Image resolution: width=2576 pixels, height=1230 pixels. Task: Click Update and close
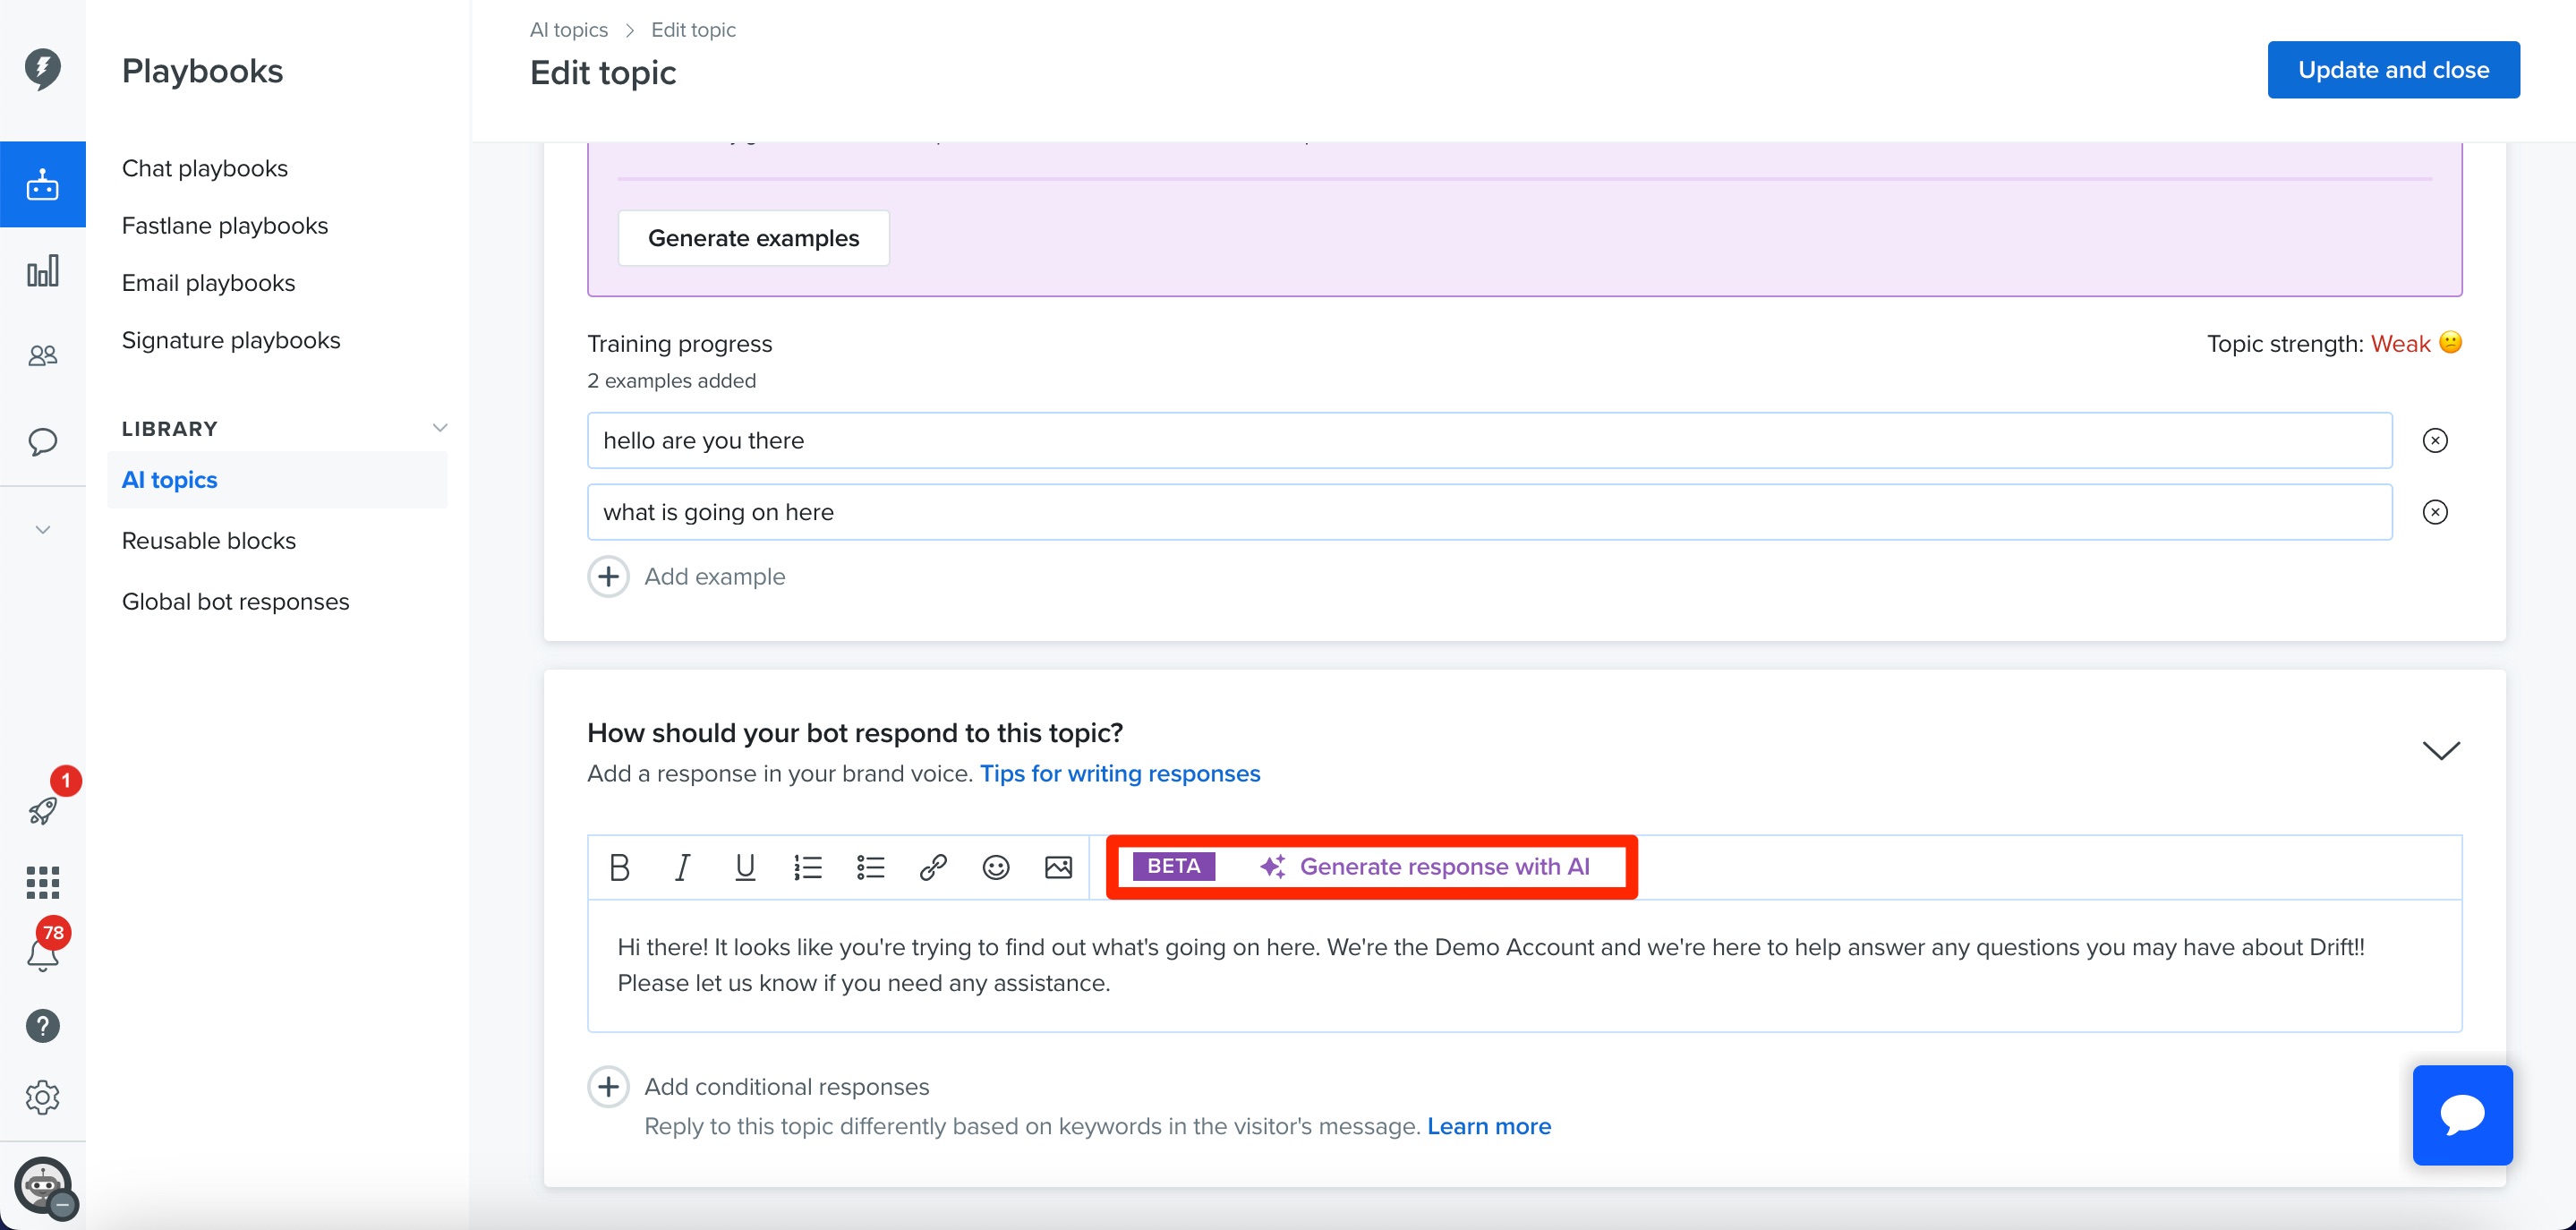(2393, 70)
